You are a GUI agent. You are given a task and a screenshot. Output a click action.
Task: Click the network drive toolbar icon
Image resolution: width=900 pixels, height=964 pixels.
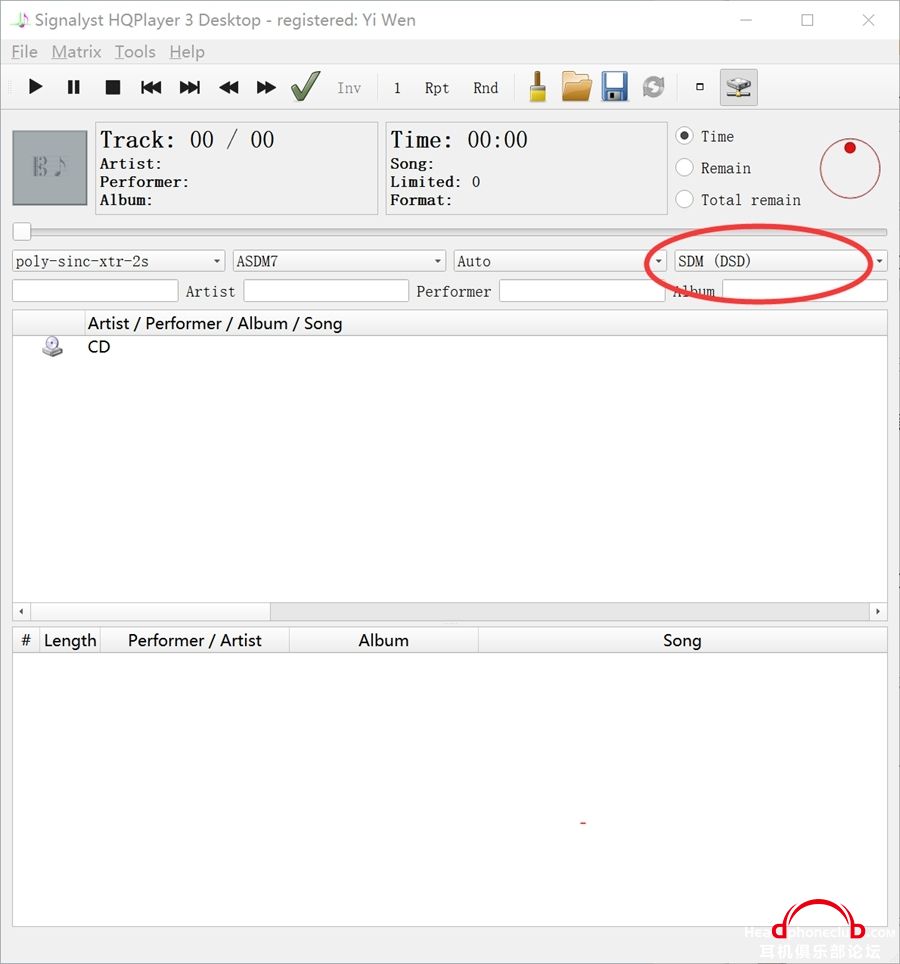click(738, 87)
